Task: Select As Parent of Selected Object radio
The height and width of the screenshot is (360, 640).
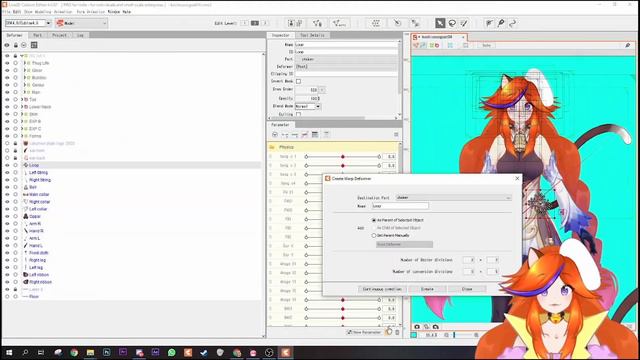Action: pos(373,220)
